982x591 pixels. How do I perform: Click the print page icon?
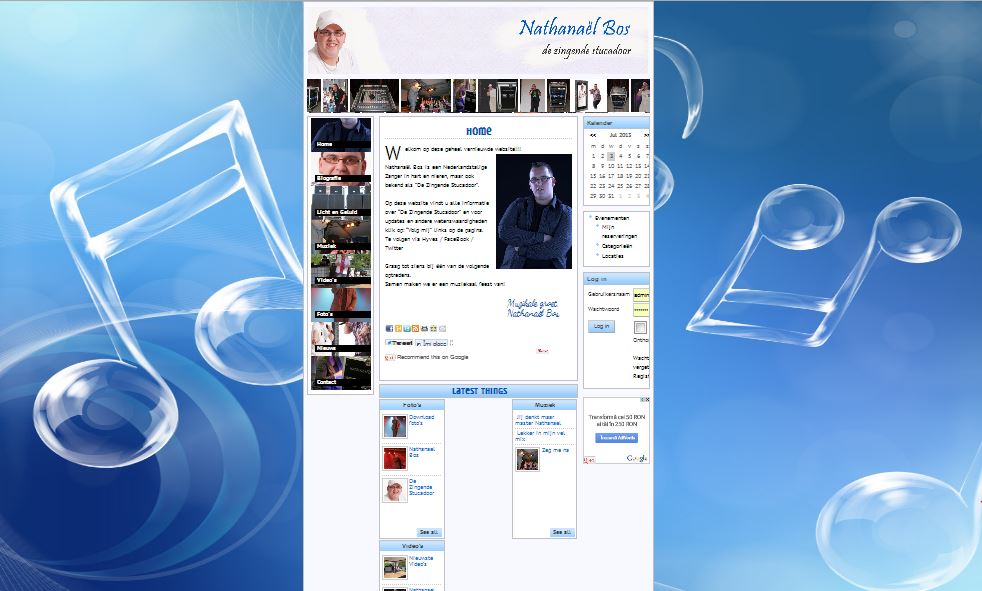[x=424, y=328]
